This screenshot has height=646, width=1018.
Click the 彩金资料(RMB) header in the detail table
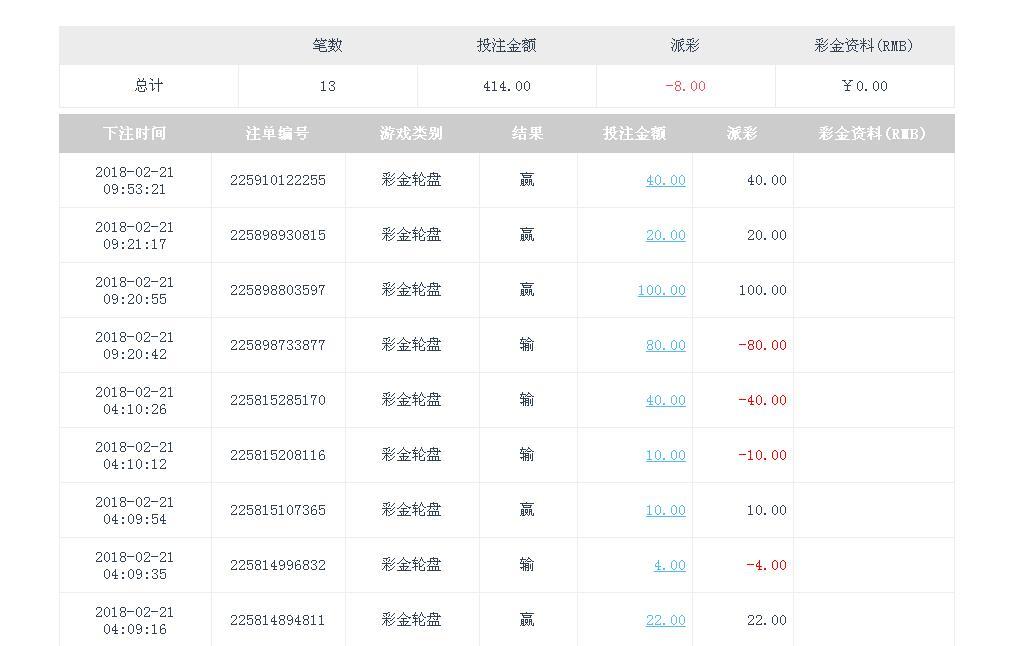tap(872, 133)
